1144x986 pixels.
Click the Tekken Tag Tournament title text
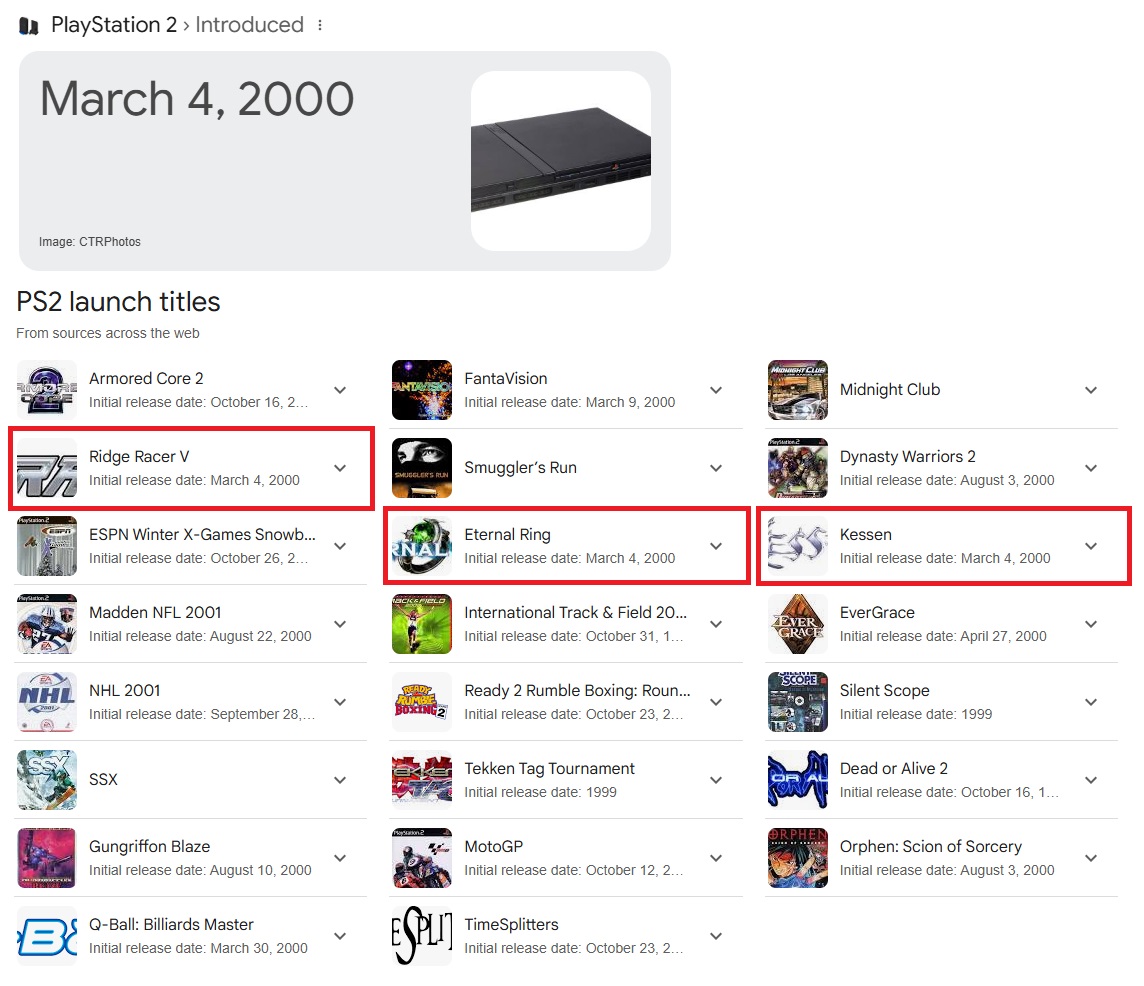549,769
